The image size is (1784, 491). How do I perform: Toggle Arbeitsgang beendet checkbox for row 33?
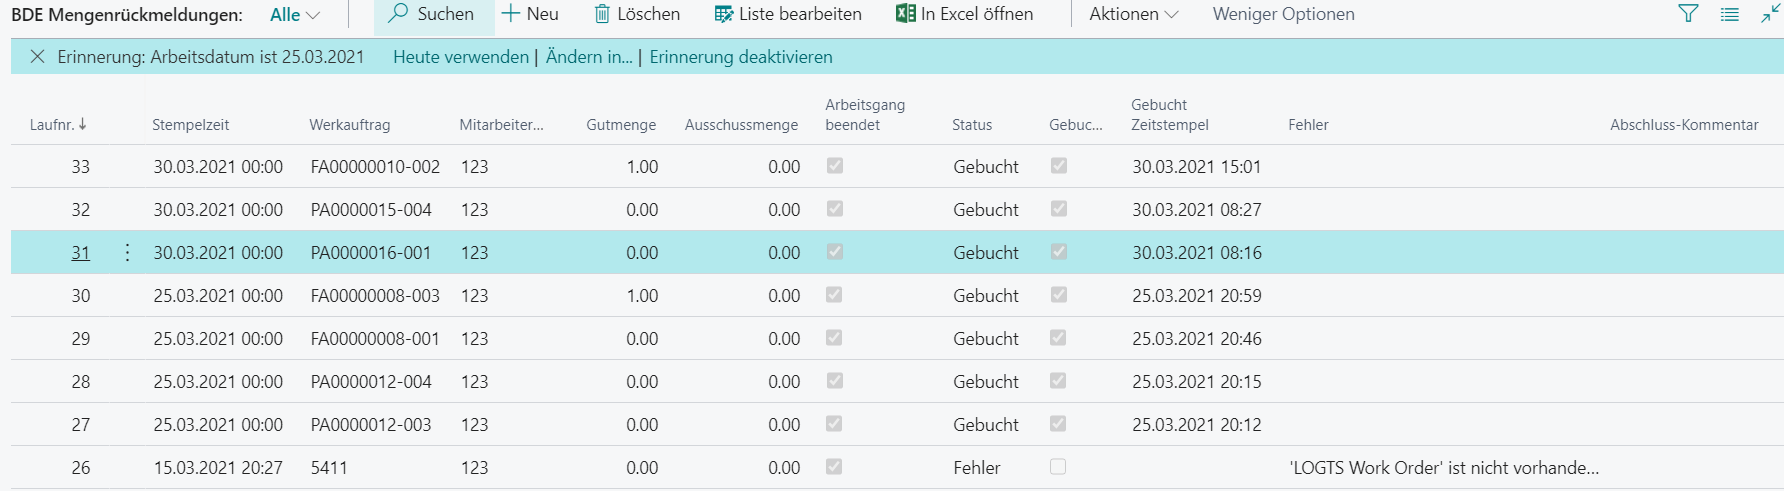(x=835, y=166)
